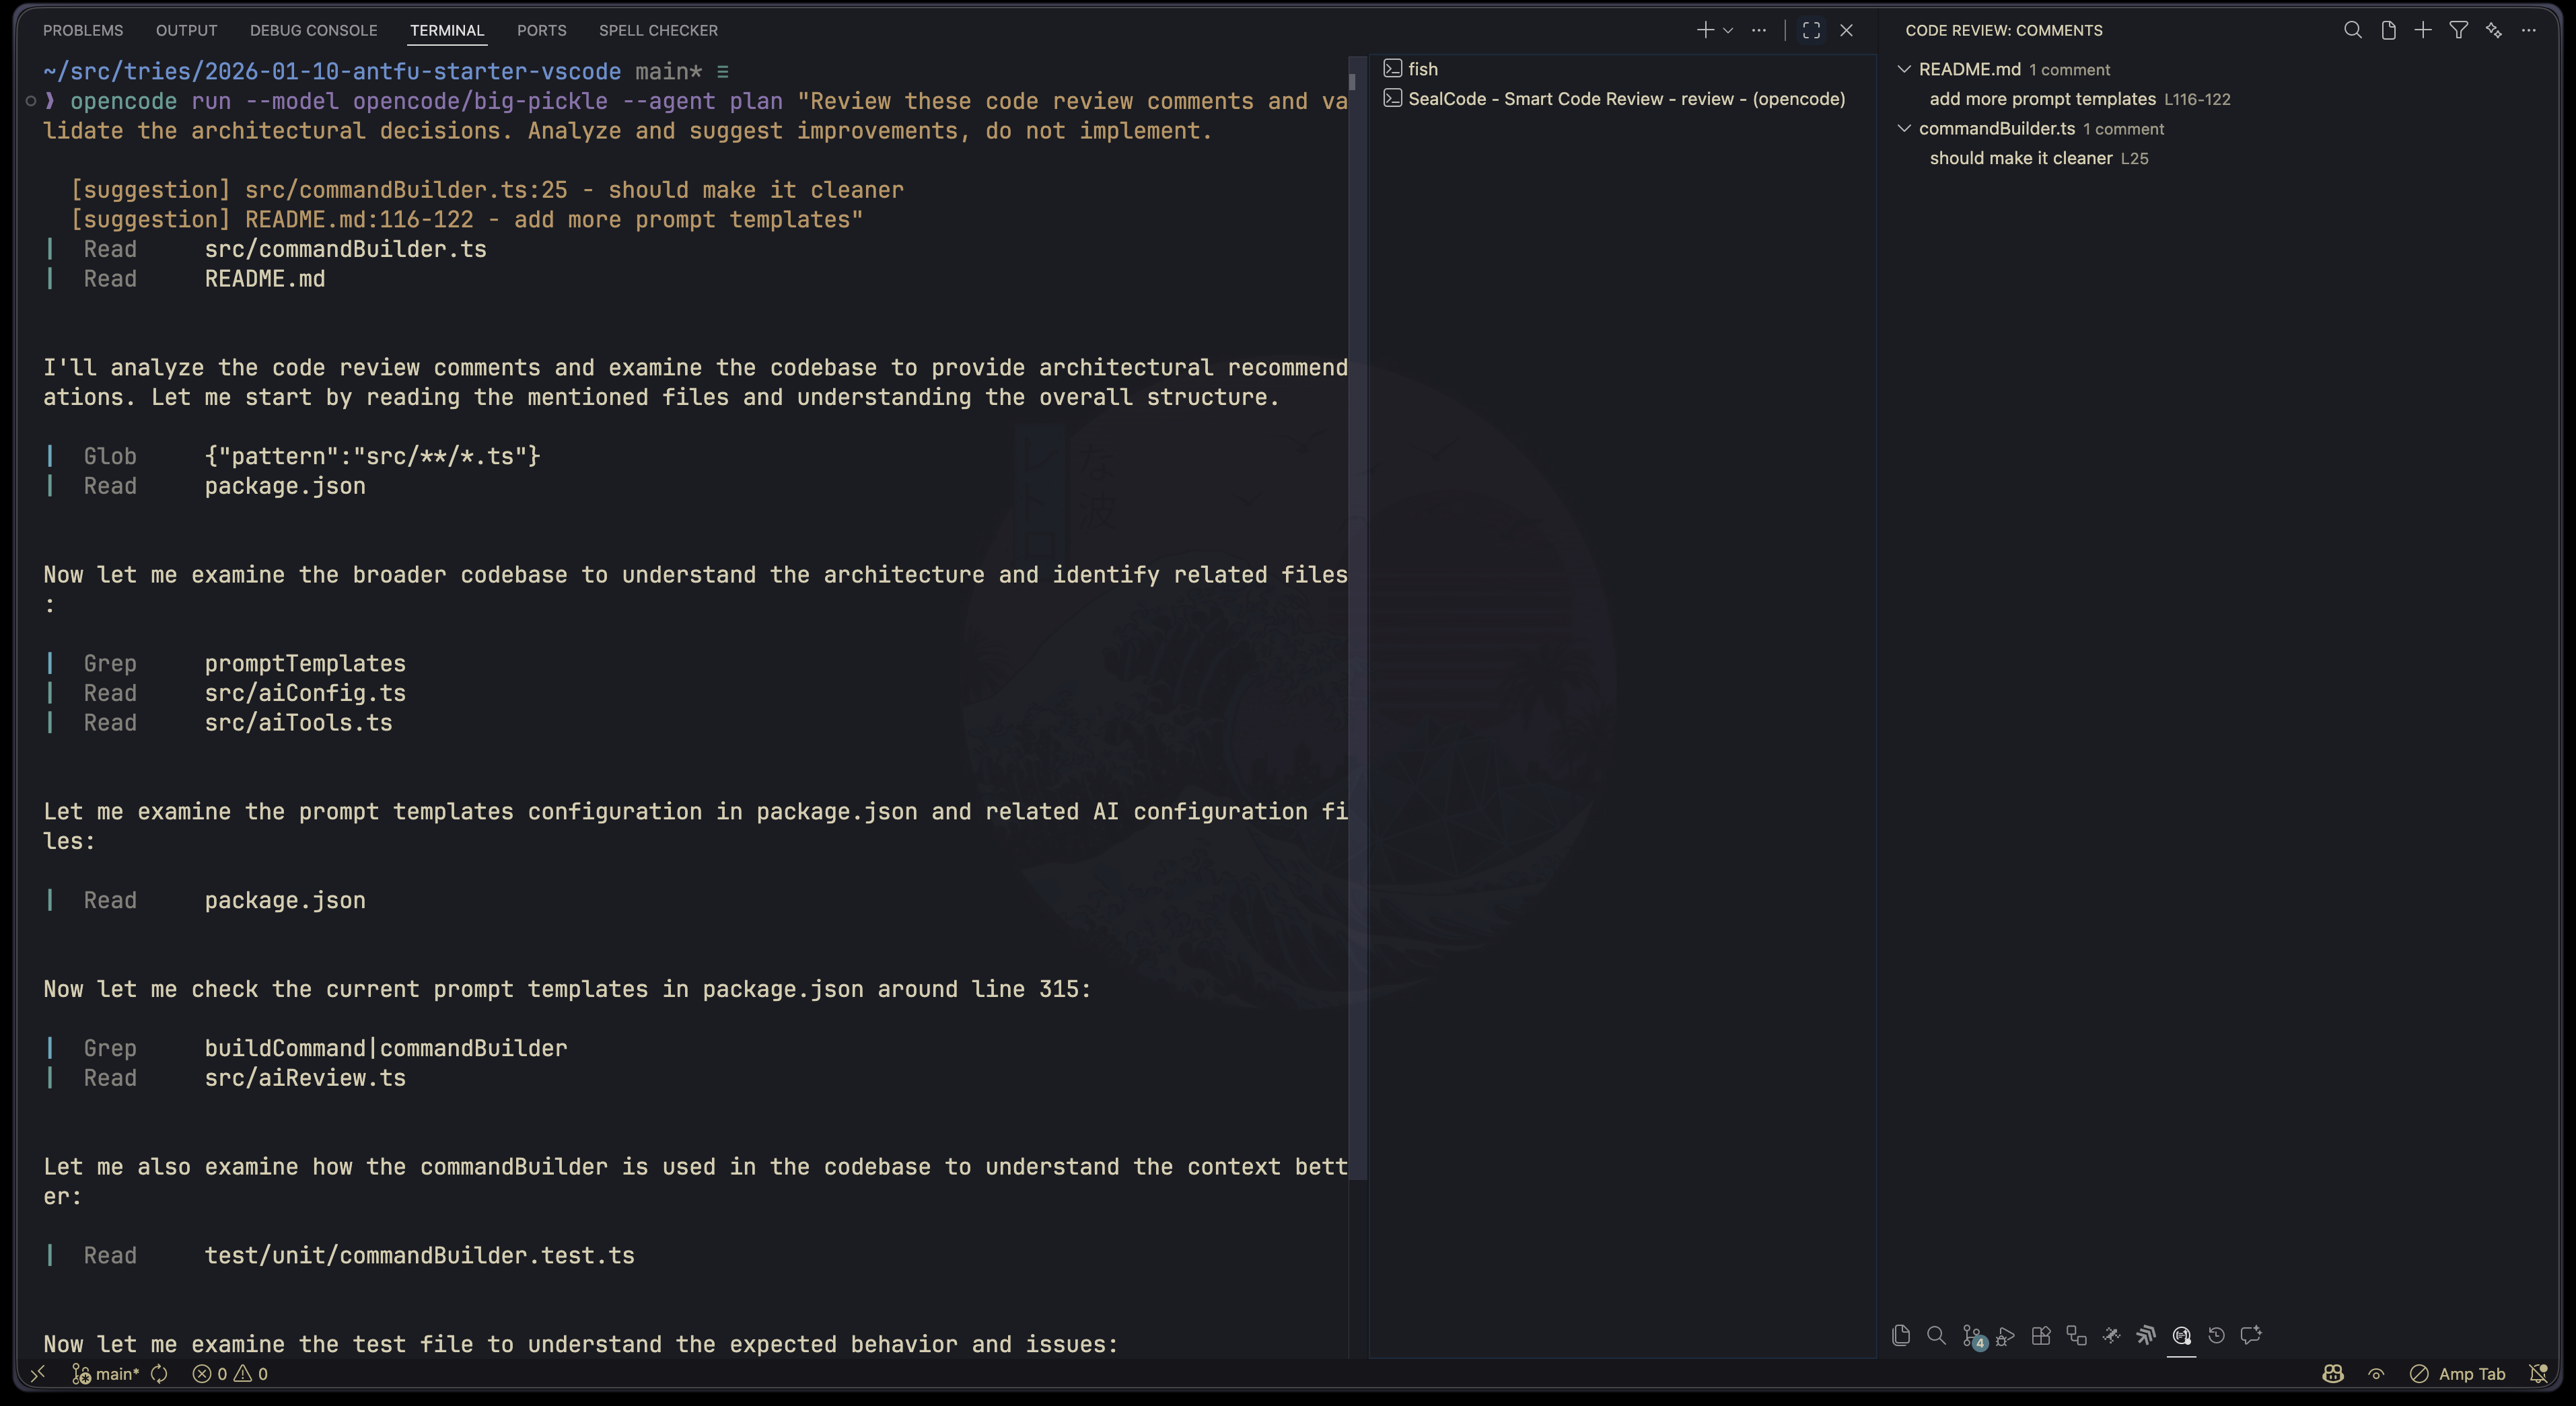Click the branch sync icon beside main*
Viewport: 2576px width, 1406px height.
[x=159, y=1374]
